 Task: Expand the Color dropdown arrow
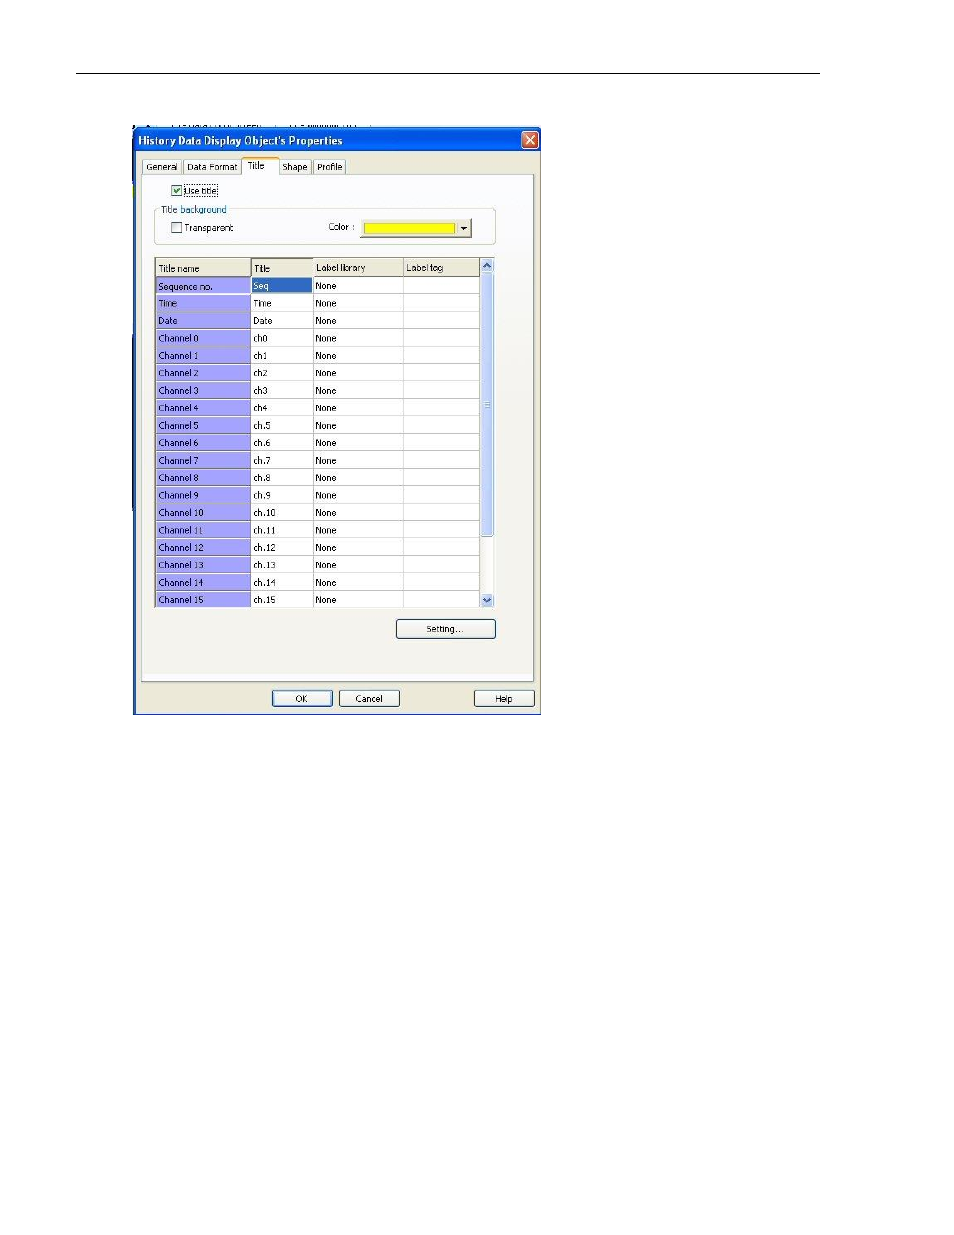click(x=464, y=228)
